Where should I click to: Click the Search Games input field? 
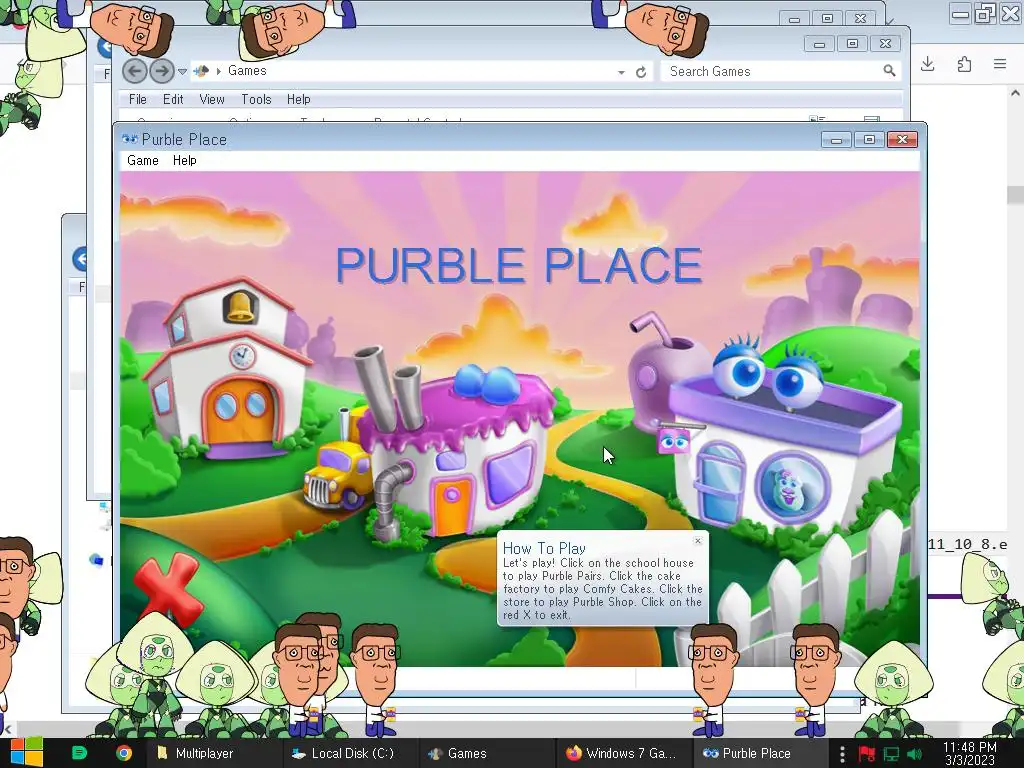coord(771,71)
